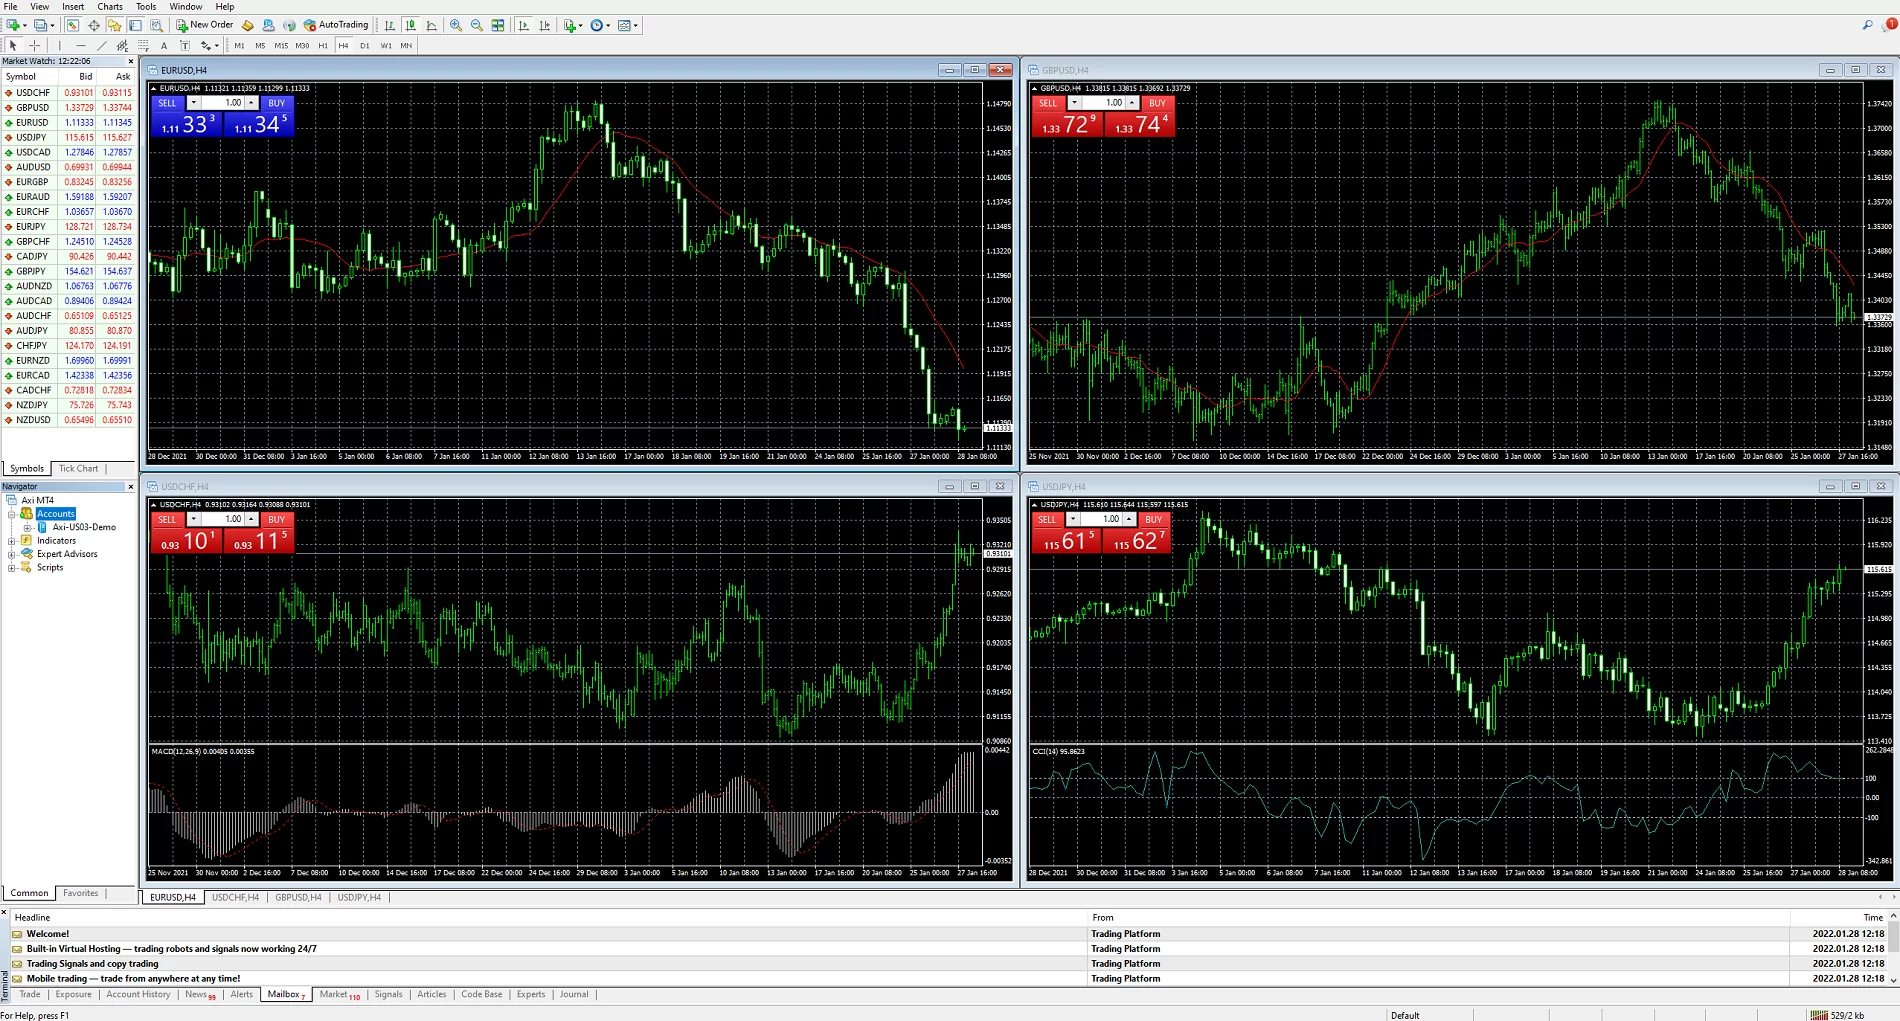Select the AUDUSD row in Market Watch
The width and height of the screenshot is (1900, 1021).
pos(68,167)
